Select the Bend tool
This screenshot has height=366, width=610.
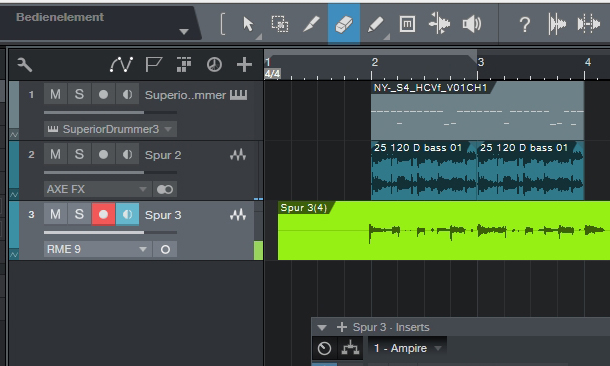click(x=439, y=24)
